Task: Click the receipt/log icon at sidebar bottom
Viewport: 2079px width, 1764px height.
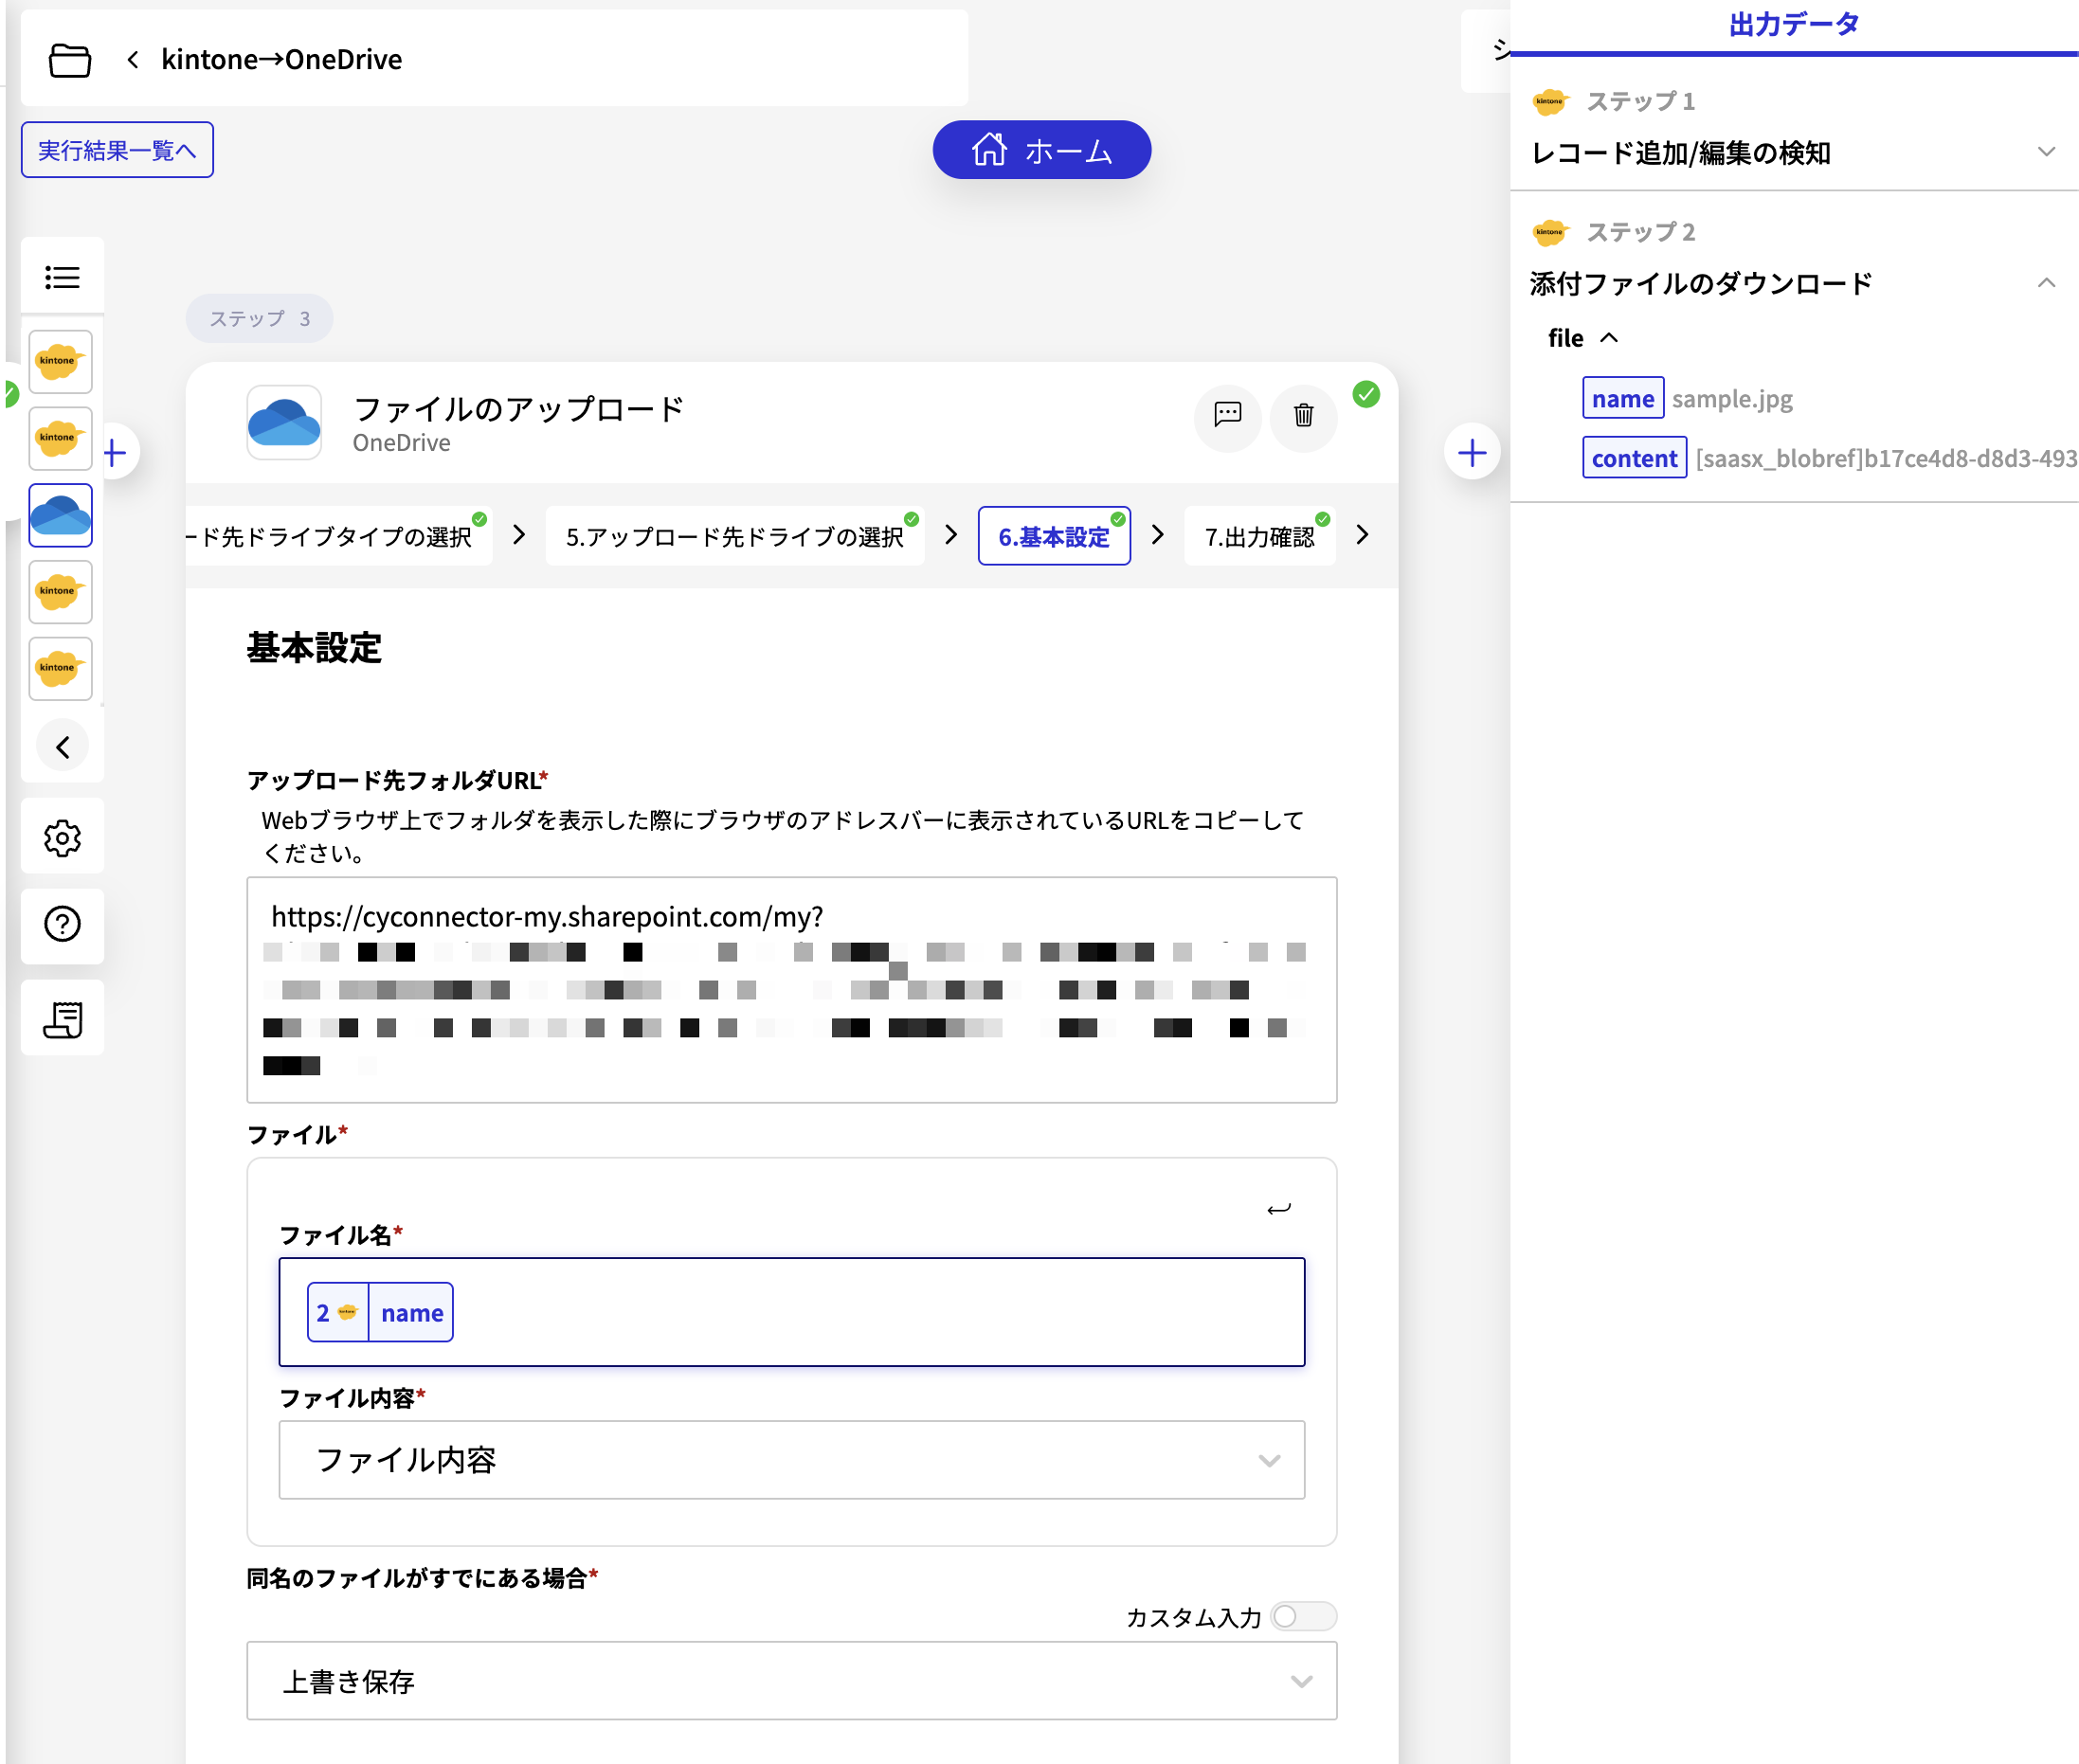Action: [62, 1017]
